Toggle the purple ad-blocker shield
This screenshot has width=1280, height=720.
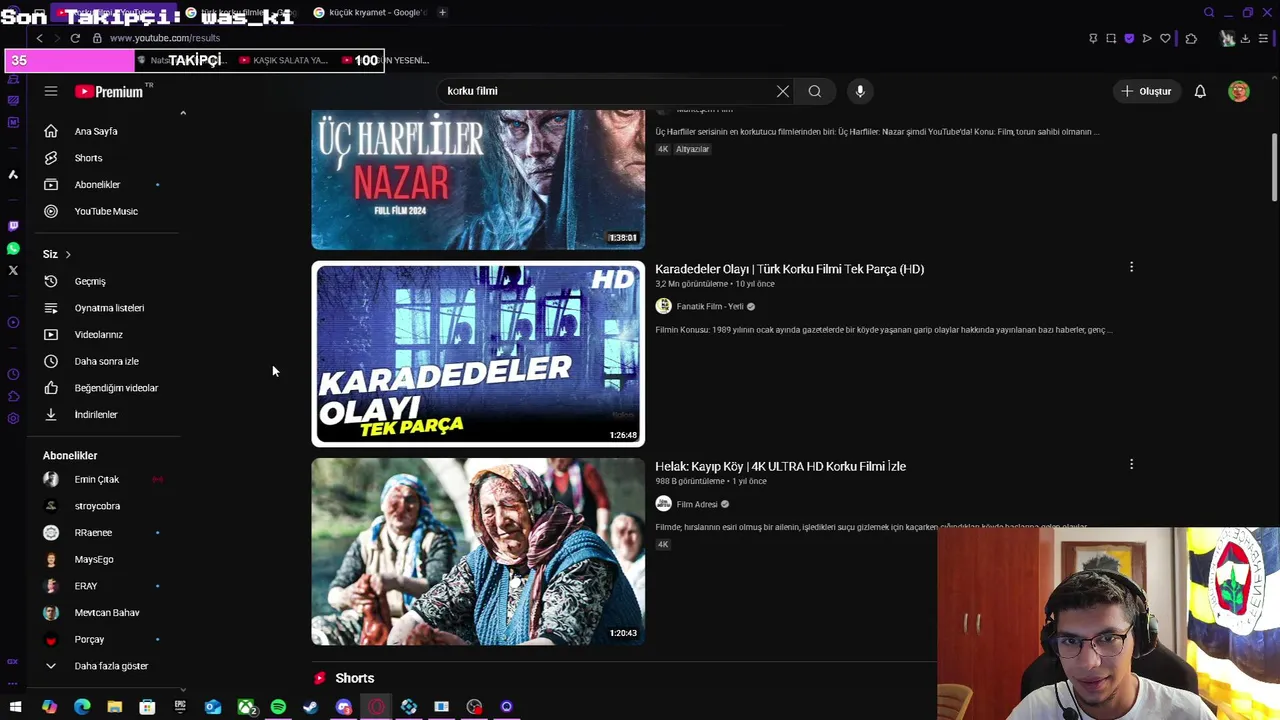1129,38
